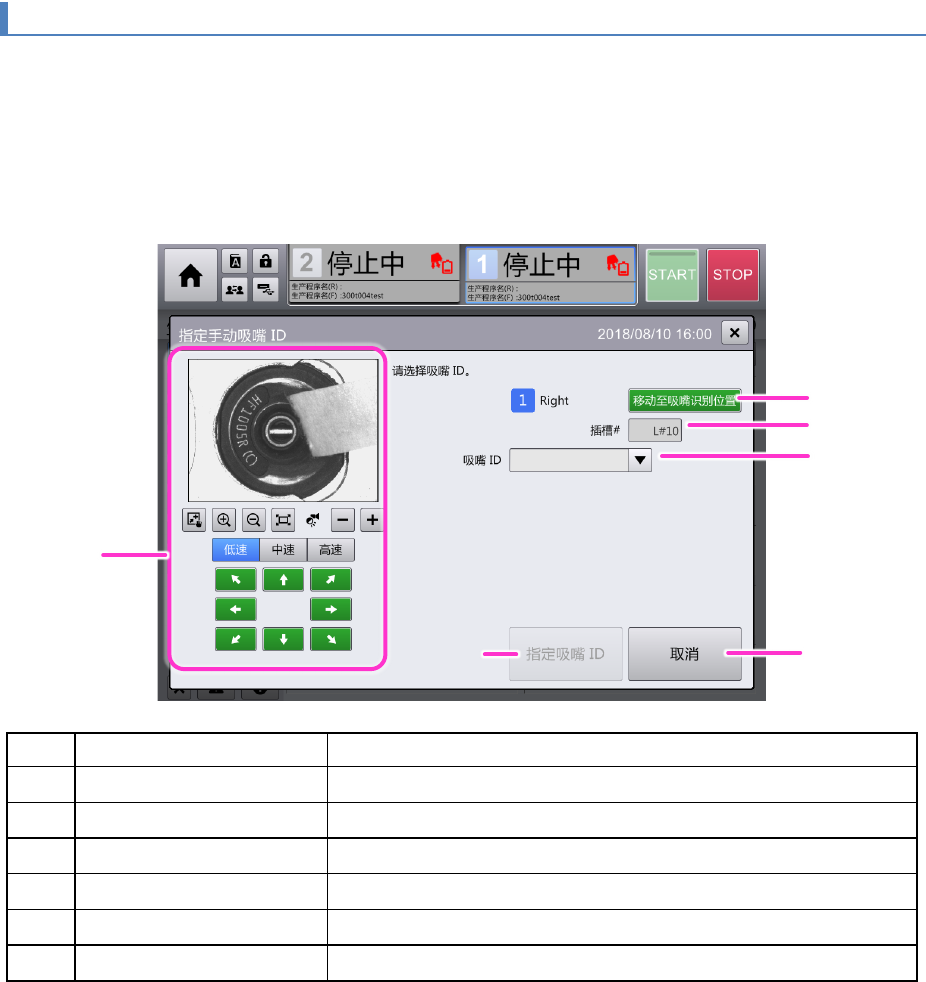Viewport: 926px width, 982px height.
Task: Jog head left with left arrow
Action: point(235,609)
